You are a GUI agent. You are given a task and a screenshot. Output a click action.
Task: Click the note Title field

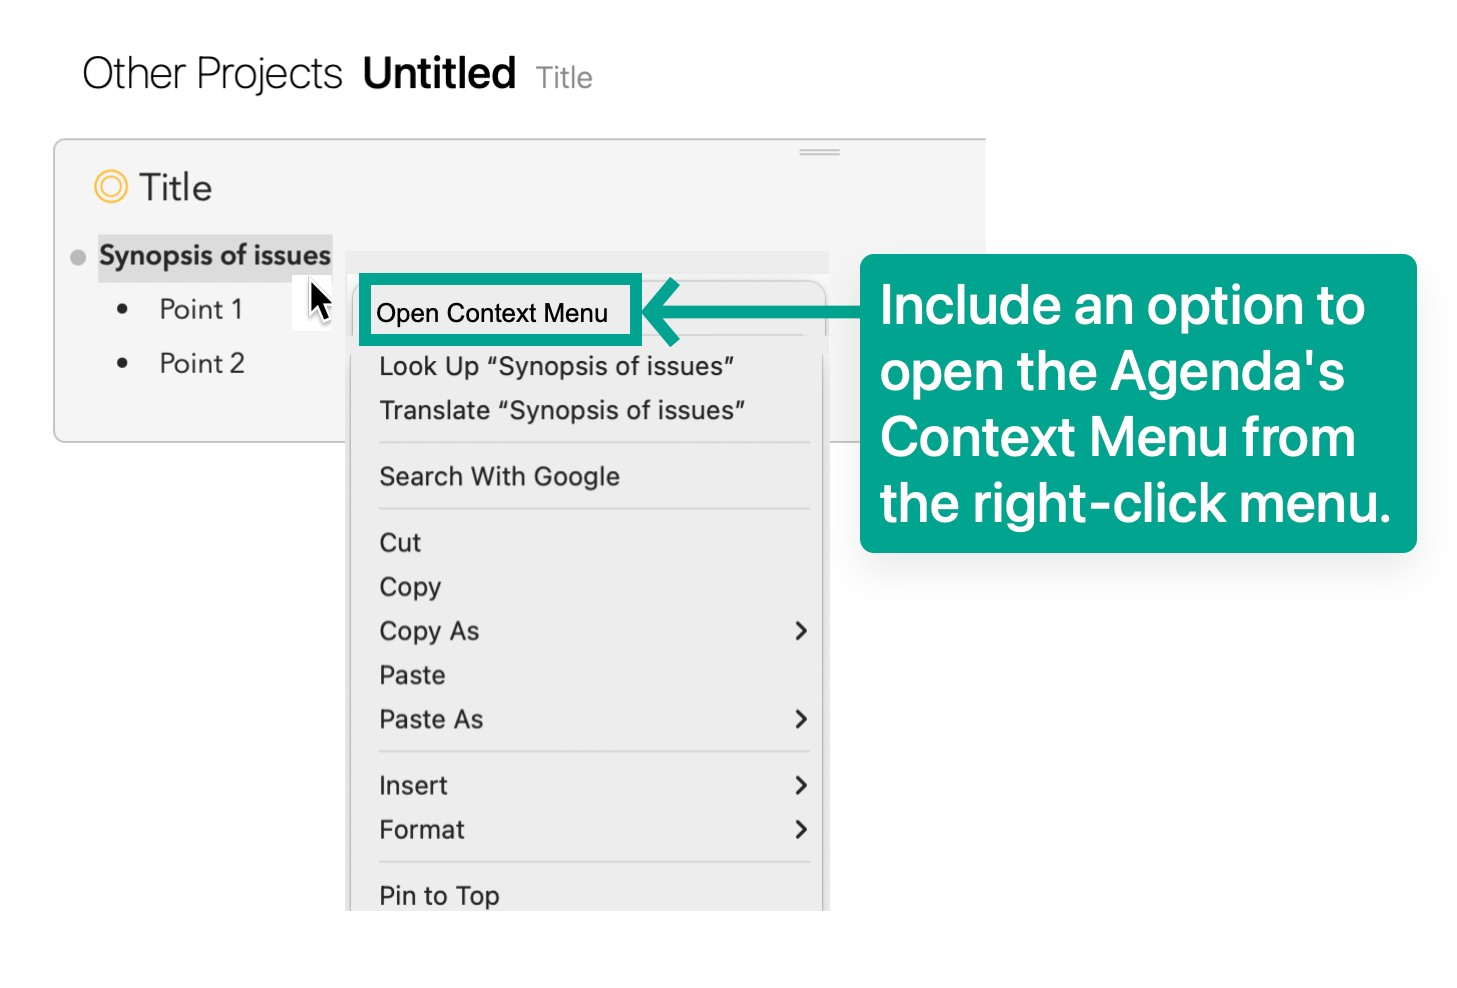176,188
